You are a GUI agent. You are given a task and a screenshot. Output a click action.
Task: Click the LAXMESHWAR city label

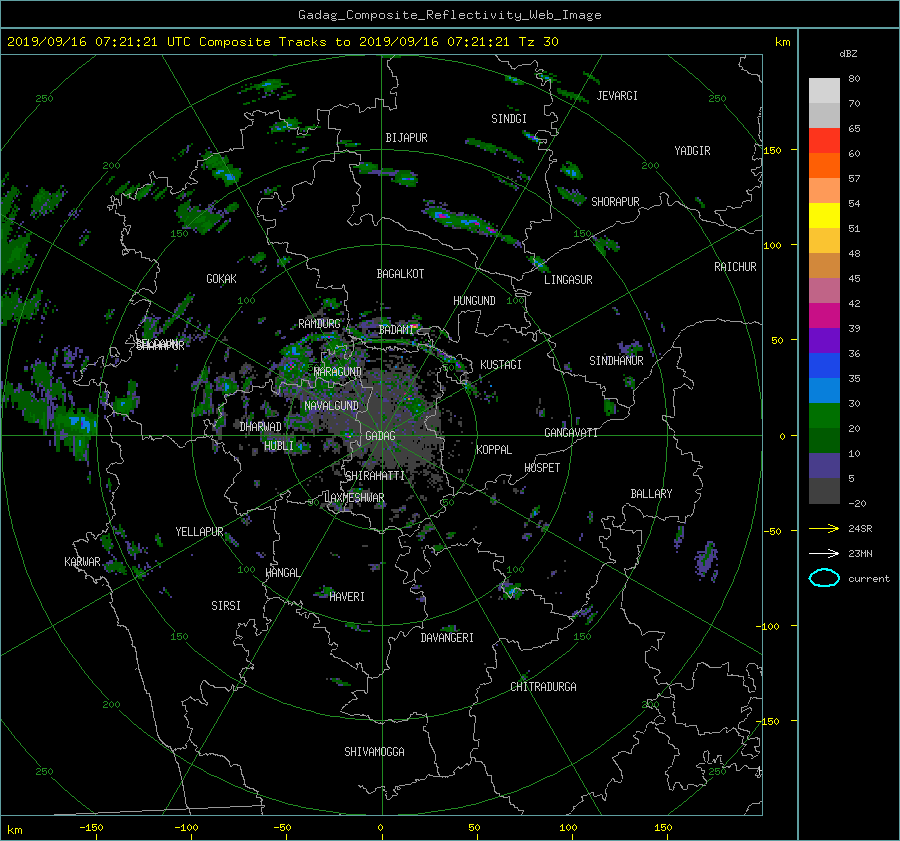[x=354, y=498]
